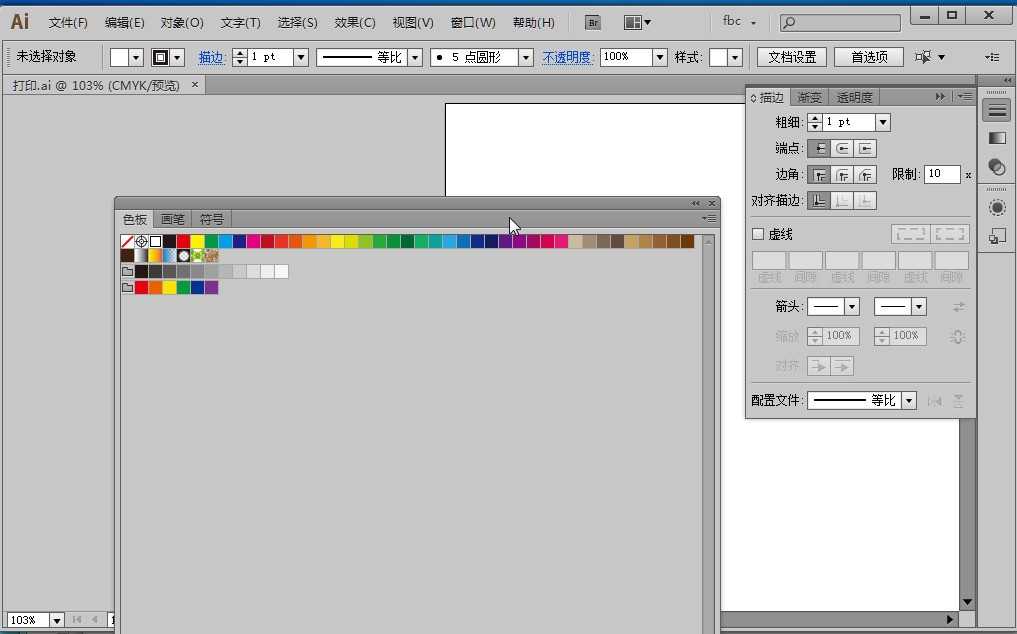
Task: Enable the 虚线 dashed line checkbox
Action: click(758, 234)
